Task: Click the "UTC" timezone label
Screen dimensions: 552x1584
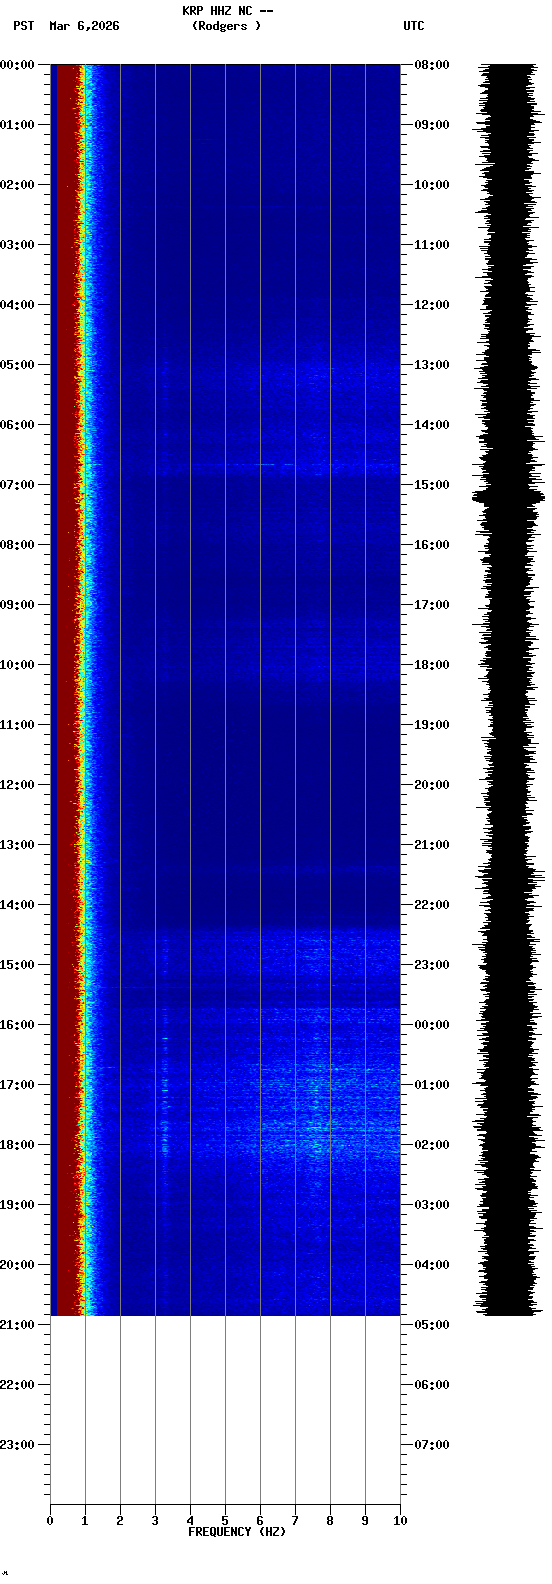Action: point(414,26)
